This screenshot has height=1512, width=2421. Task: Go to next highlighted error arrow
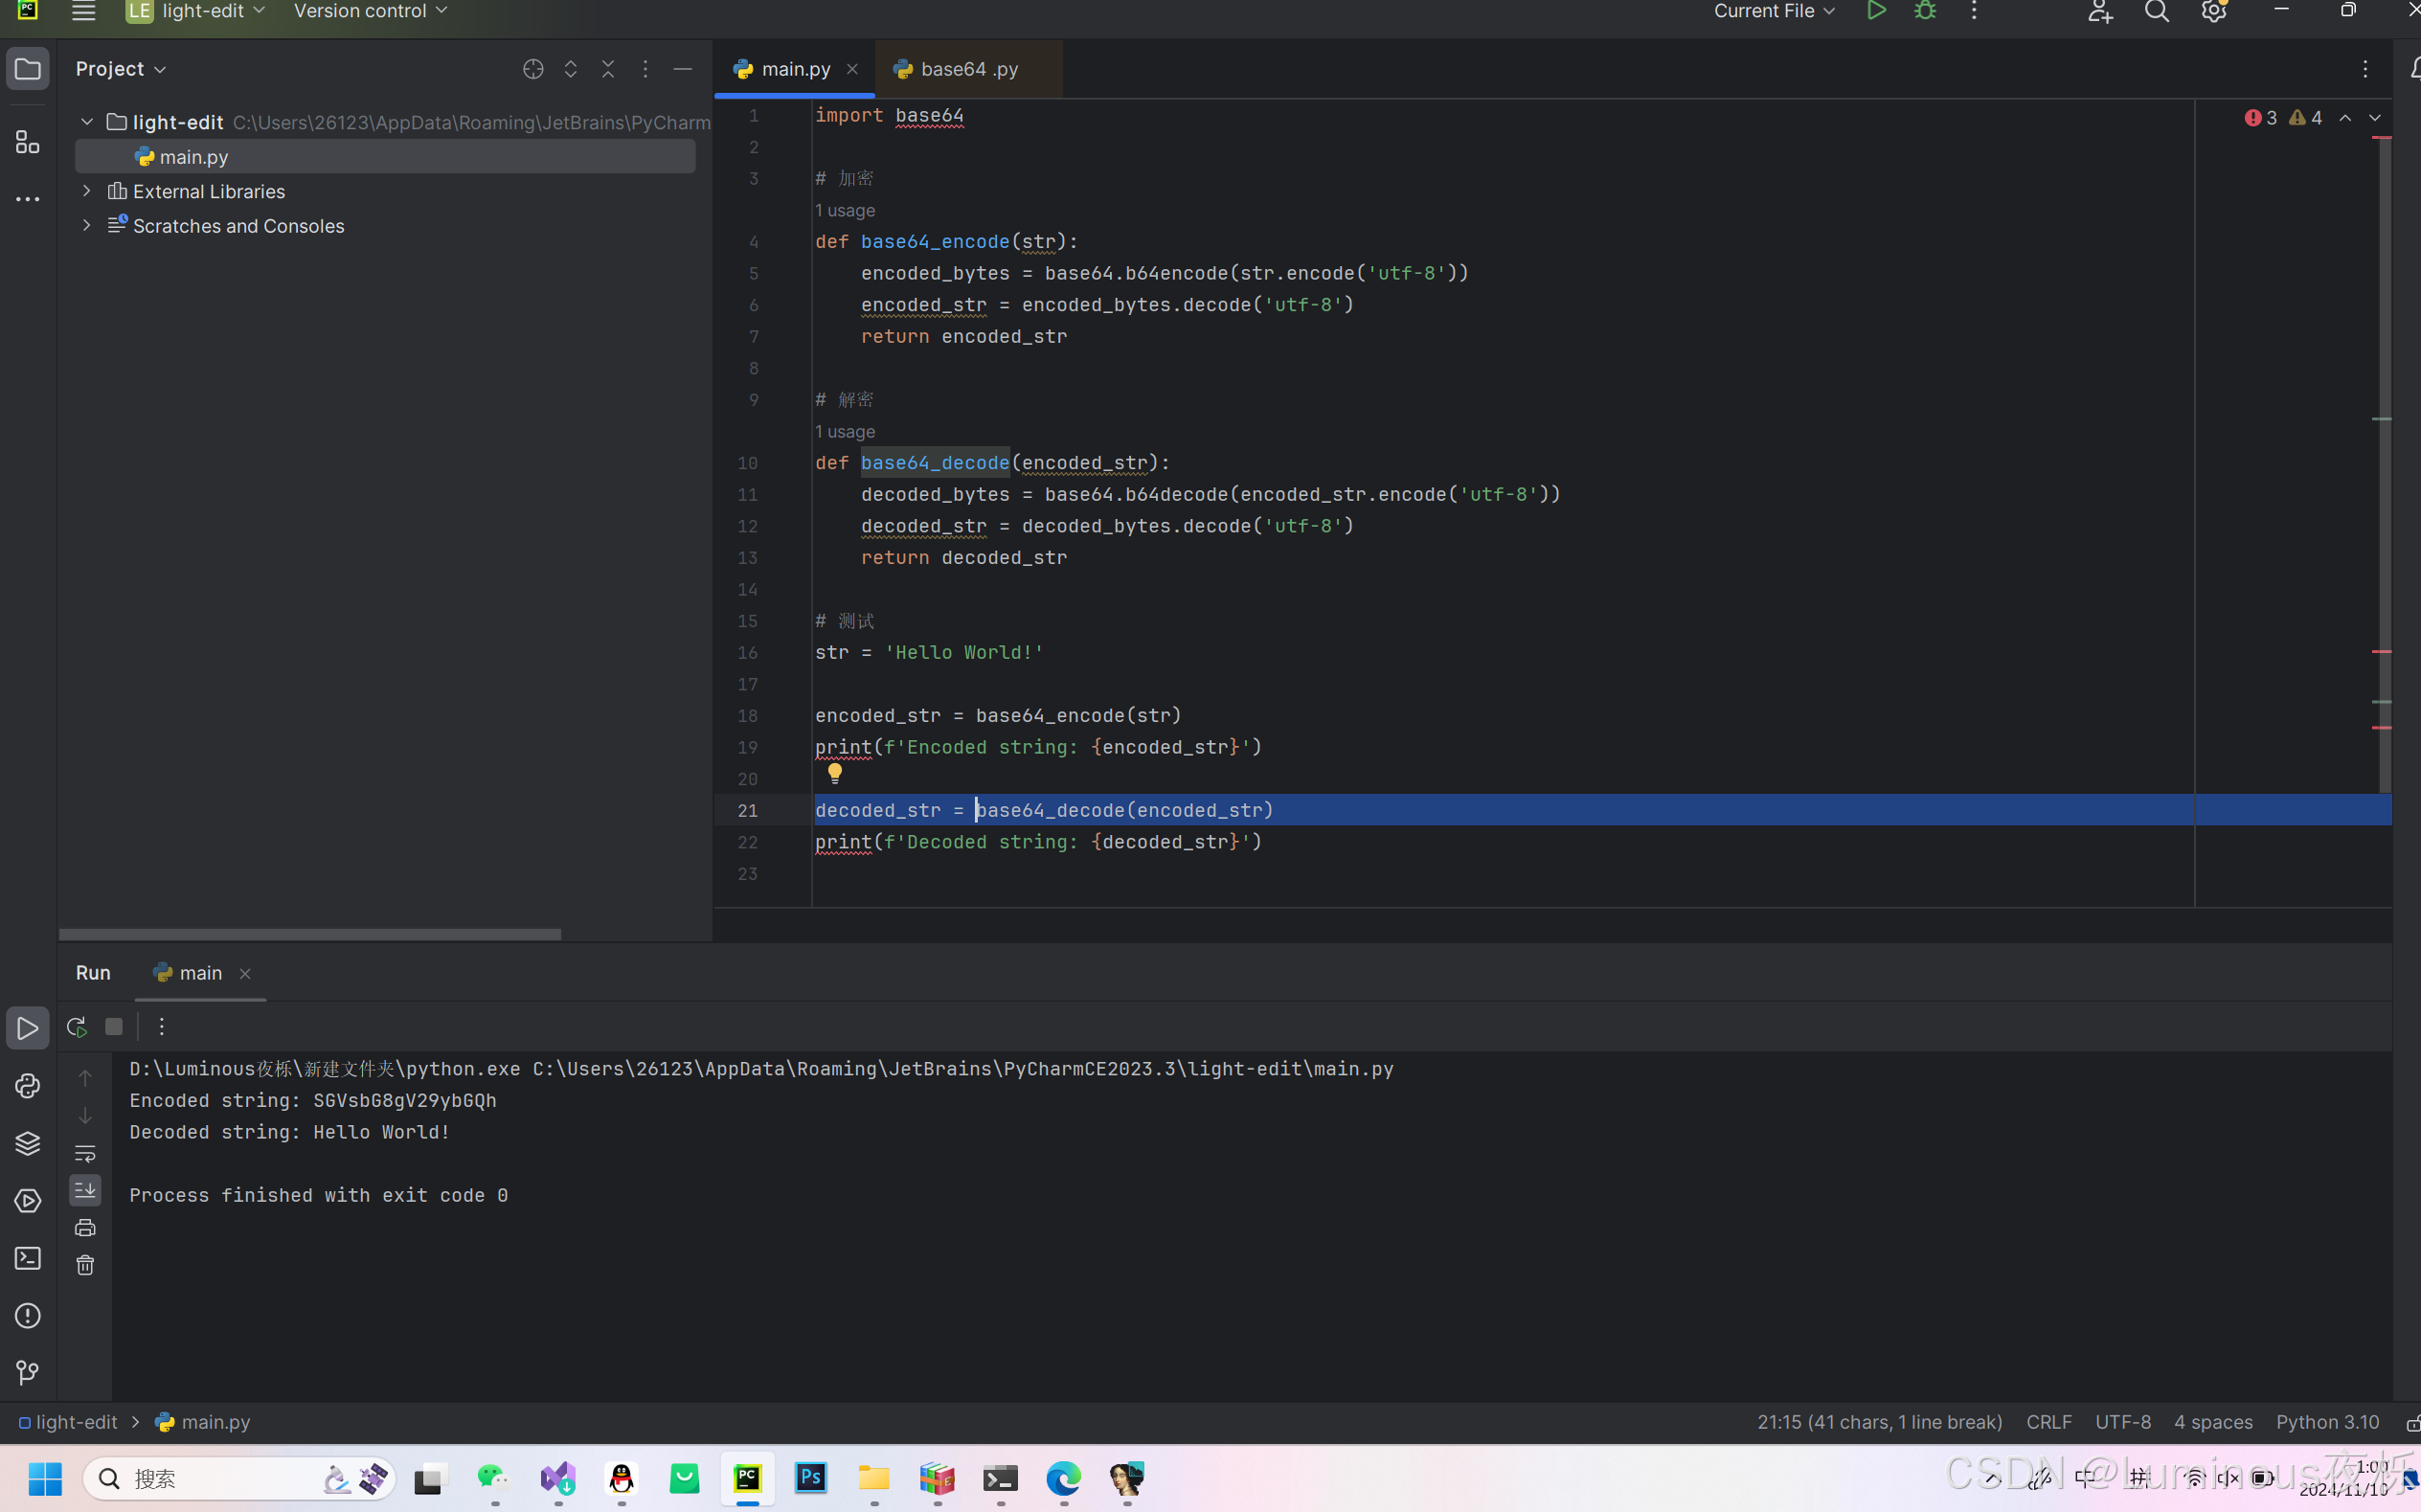pyautogui.click(x=2375, y=118)
